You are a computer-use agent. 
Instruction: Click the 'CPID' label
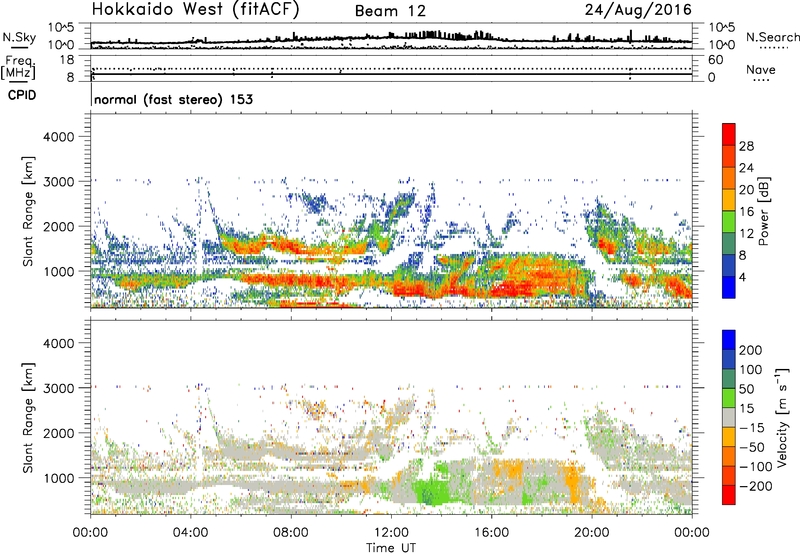pos(22,95)
